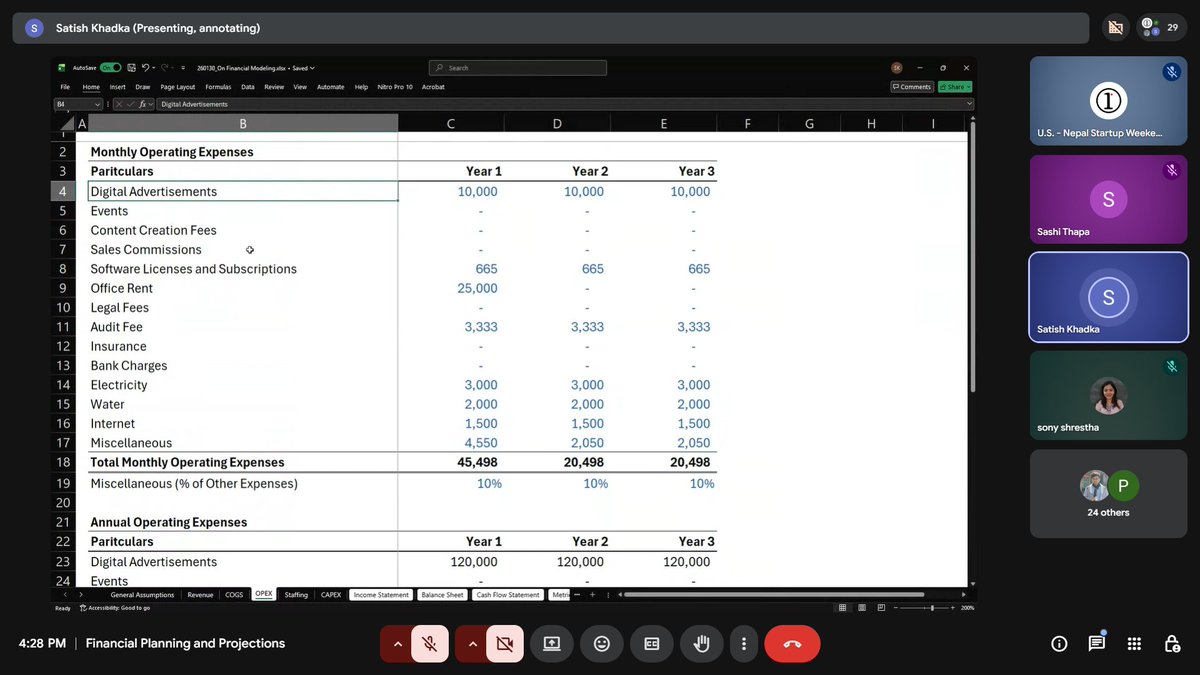Leave the call with the red button

pos(792,644)
